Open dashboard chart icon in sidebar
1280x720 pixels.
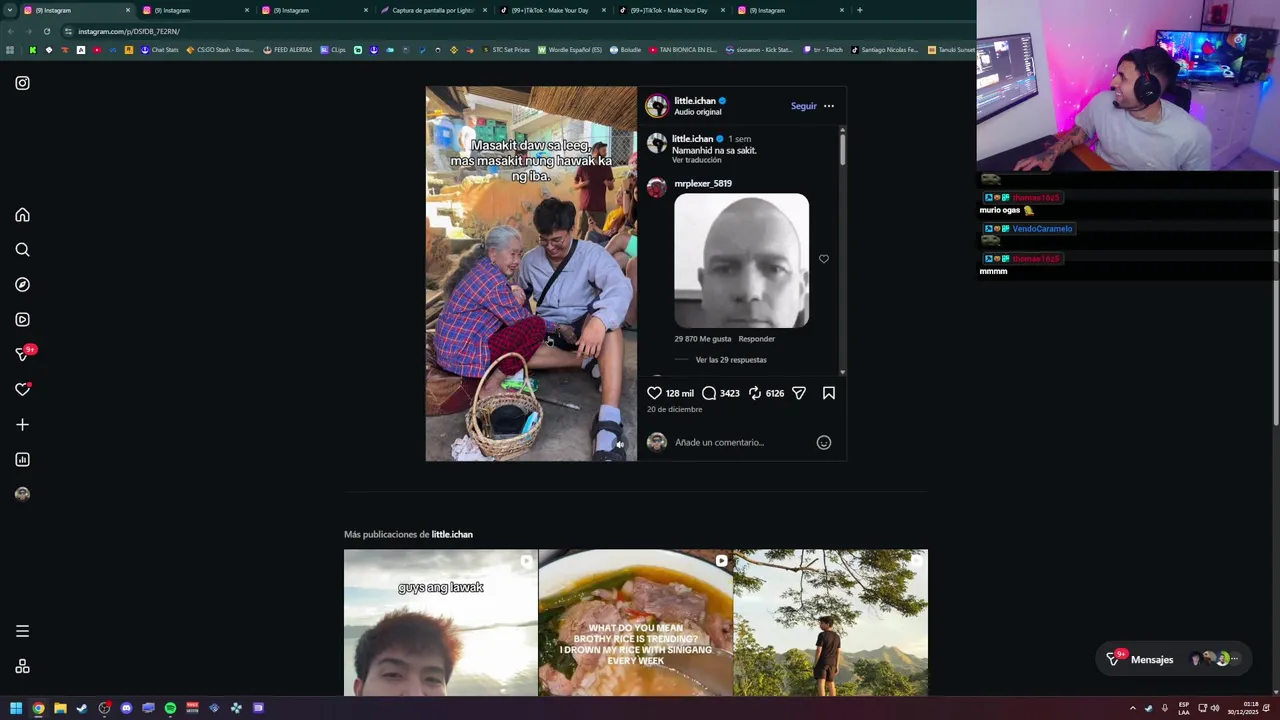point(22,460)
